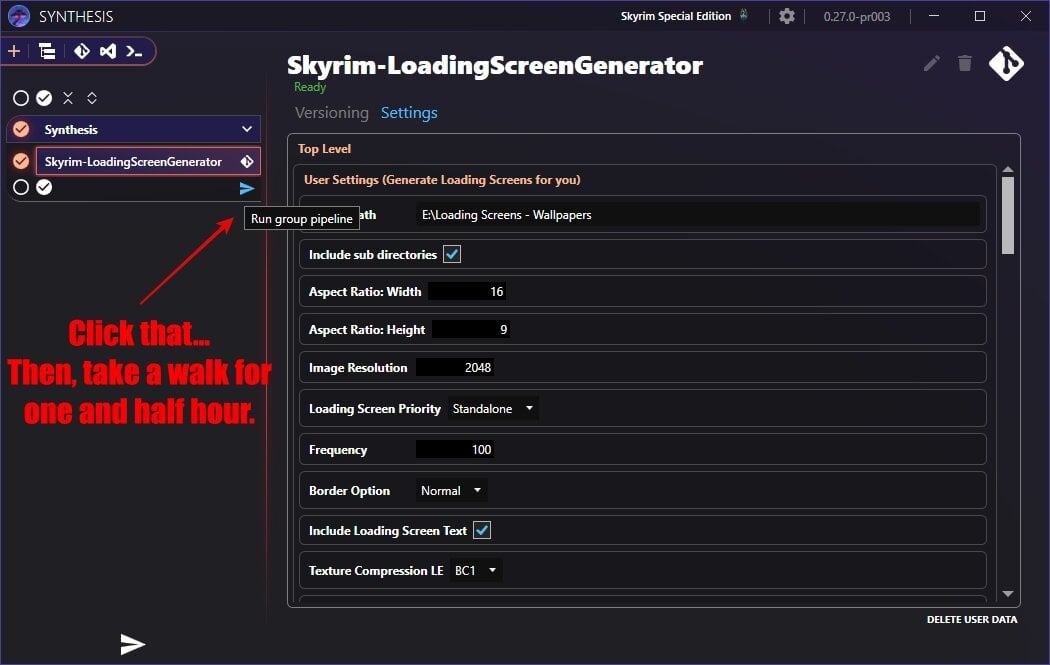Click the DELETE USER DATA button
The image size is (1050, 665).
click(x=972, y=619)
